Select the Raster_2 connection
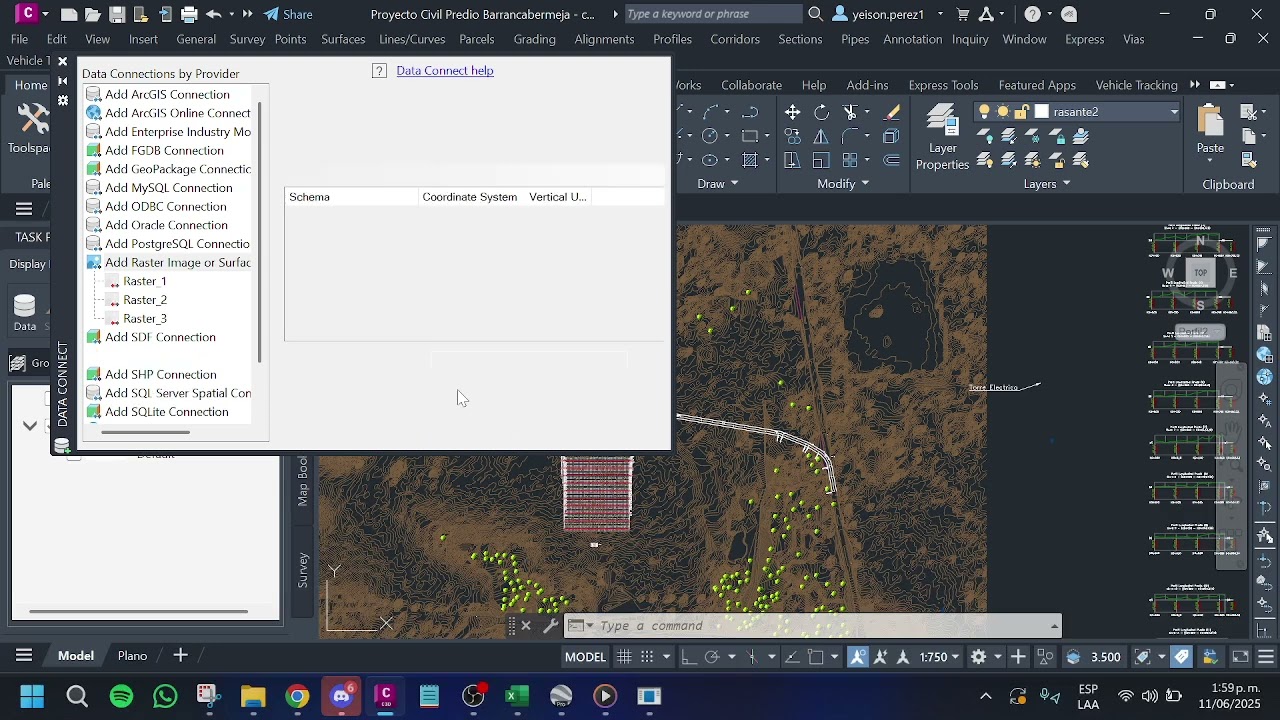The image size is (1280, 720). pyautogui.click(x=145, y=300)
